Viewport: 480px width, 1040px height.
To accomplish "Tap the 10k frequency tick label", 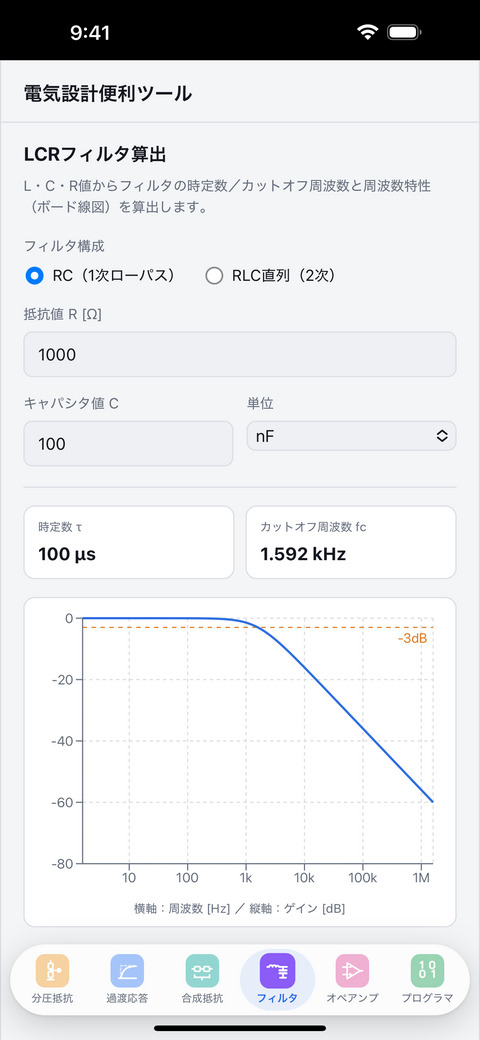I will (x=304, y=879).
